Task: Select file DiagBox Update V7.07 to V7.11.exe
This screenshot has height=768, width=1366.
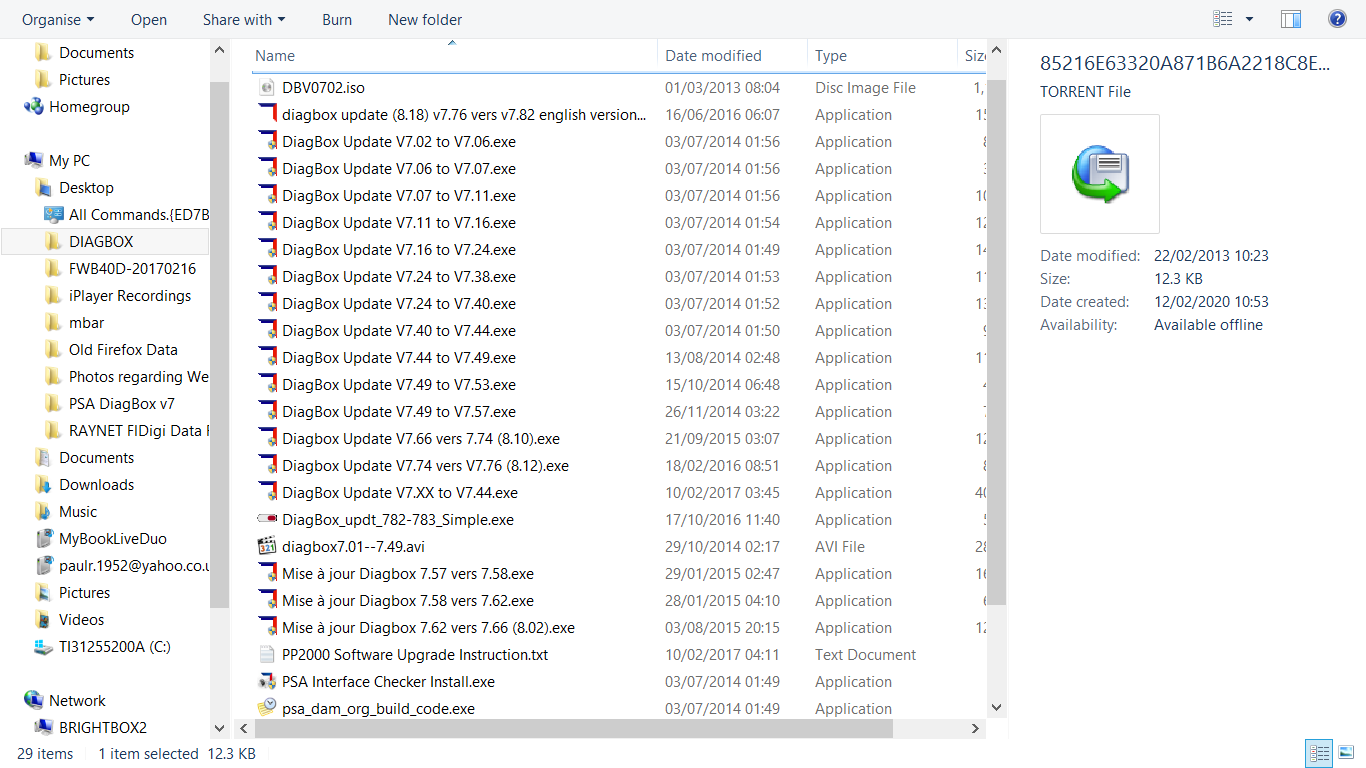Action: [399, 196]
